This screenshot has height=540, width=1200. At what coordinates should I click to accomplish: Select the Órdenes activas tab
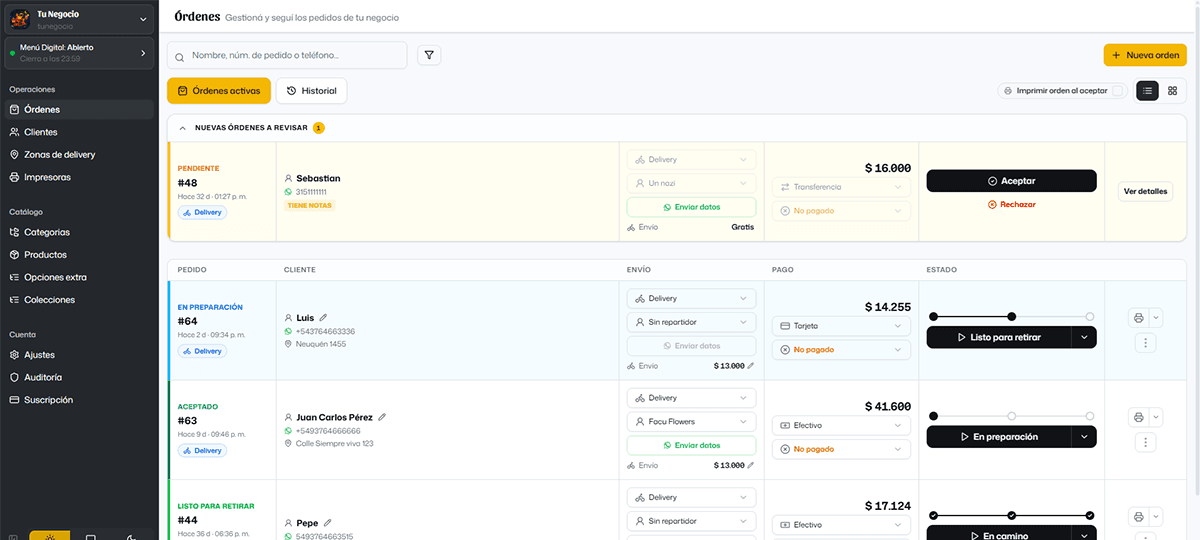click(219, 91)
